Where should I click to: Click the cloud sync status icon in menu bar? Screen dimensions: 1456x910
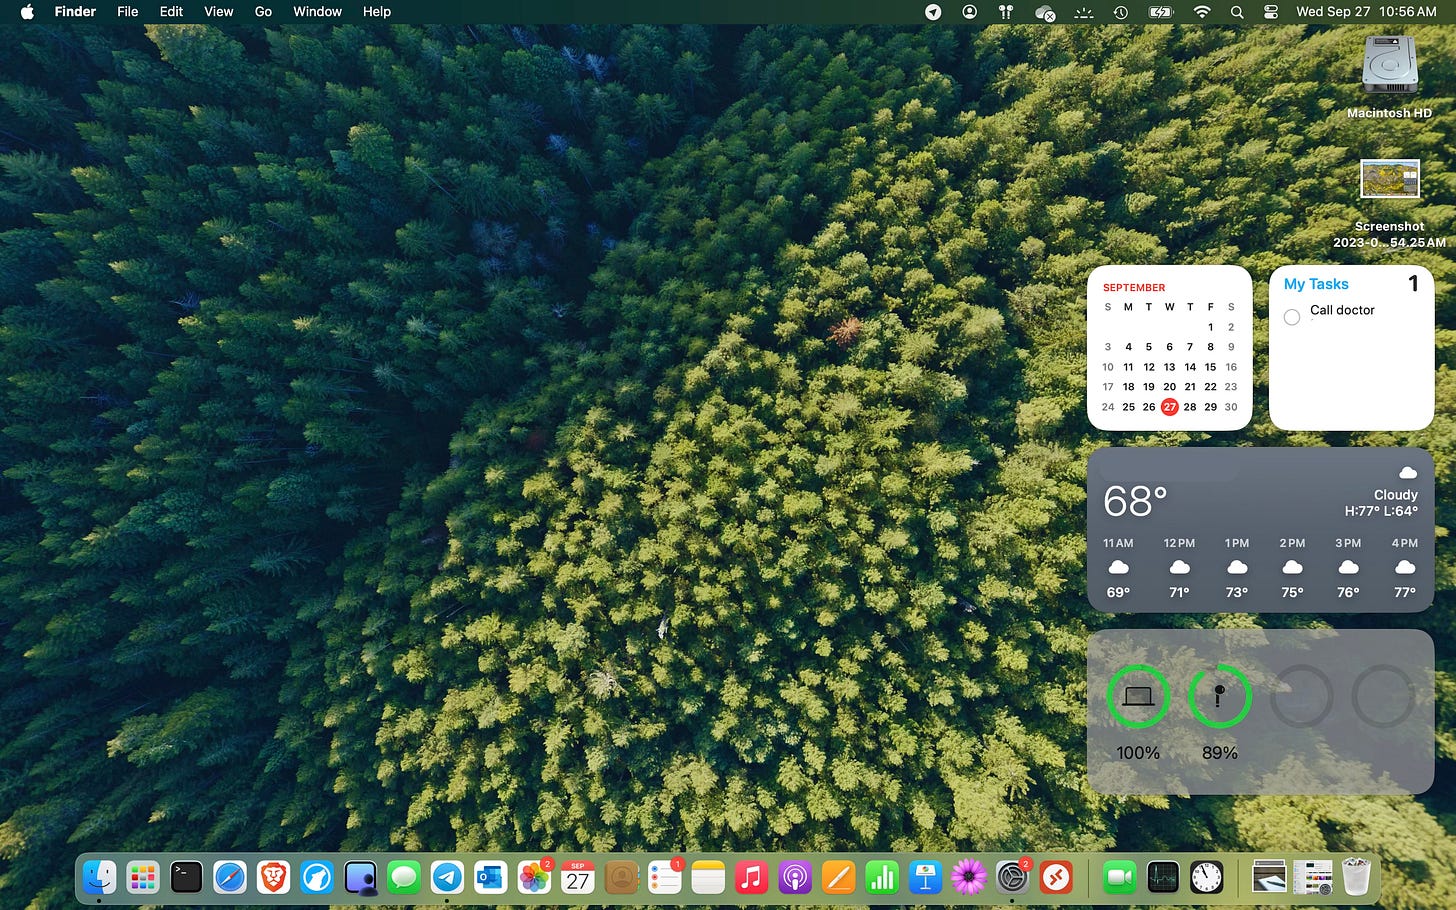1045,12
